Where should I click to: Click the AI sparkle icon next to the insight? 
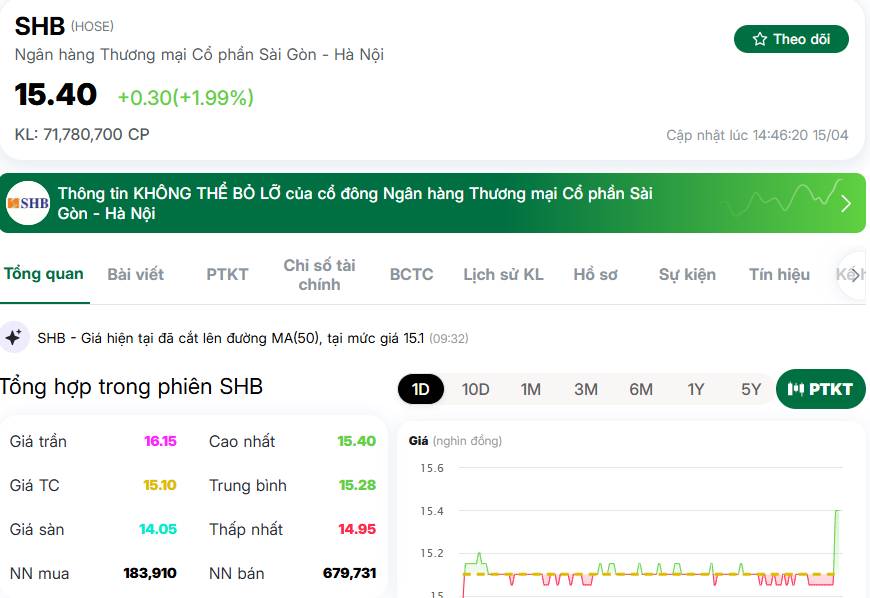tap(14, 336)
